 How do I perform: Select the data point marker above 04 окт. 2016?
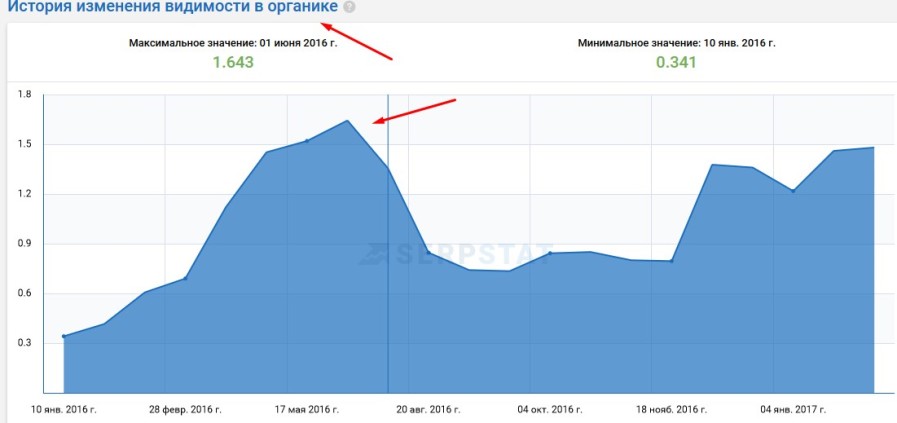[x=550, y=253]
